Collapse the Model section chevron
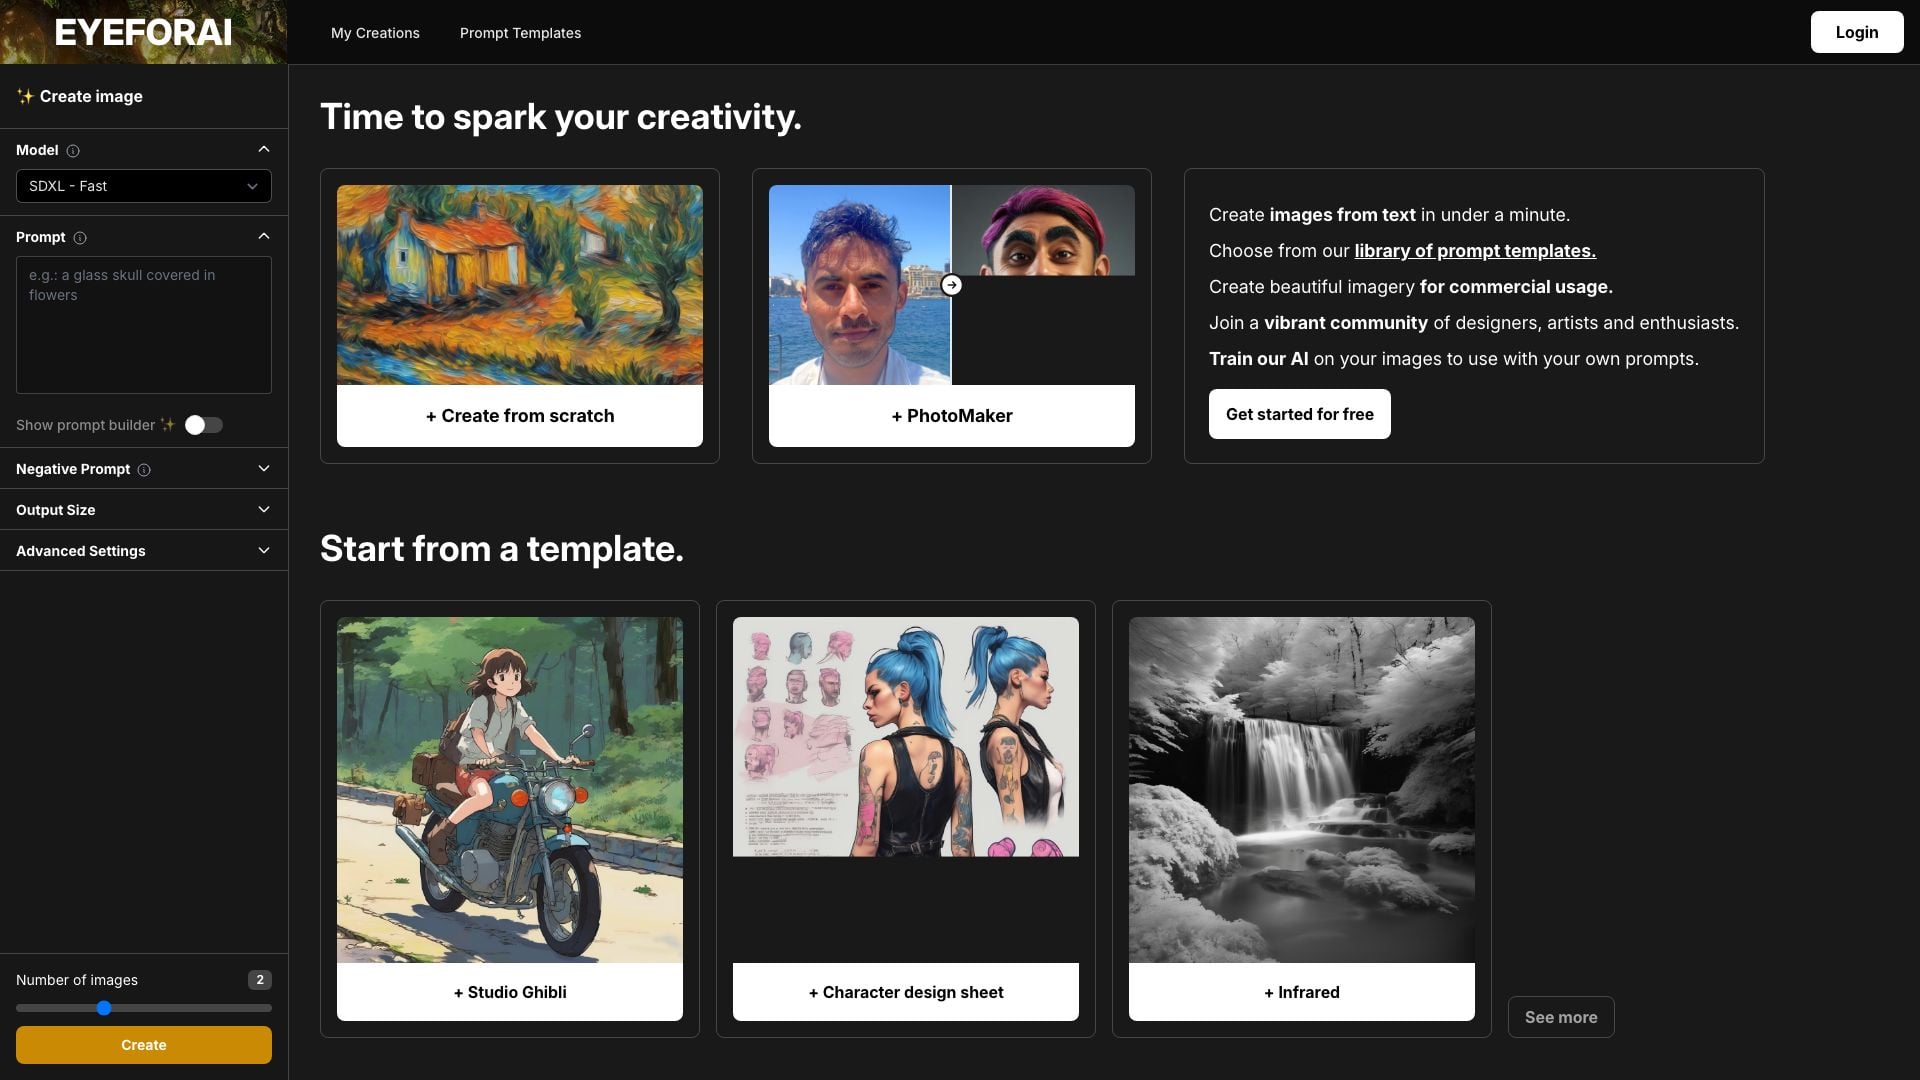Image resolution: width=1920 pixels, height=1080 pixels. (264, 150)
